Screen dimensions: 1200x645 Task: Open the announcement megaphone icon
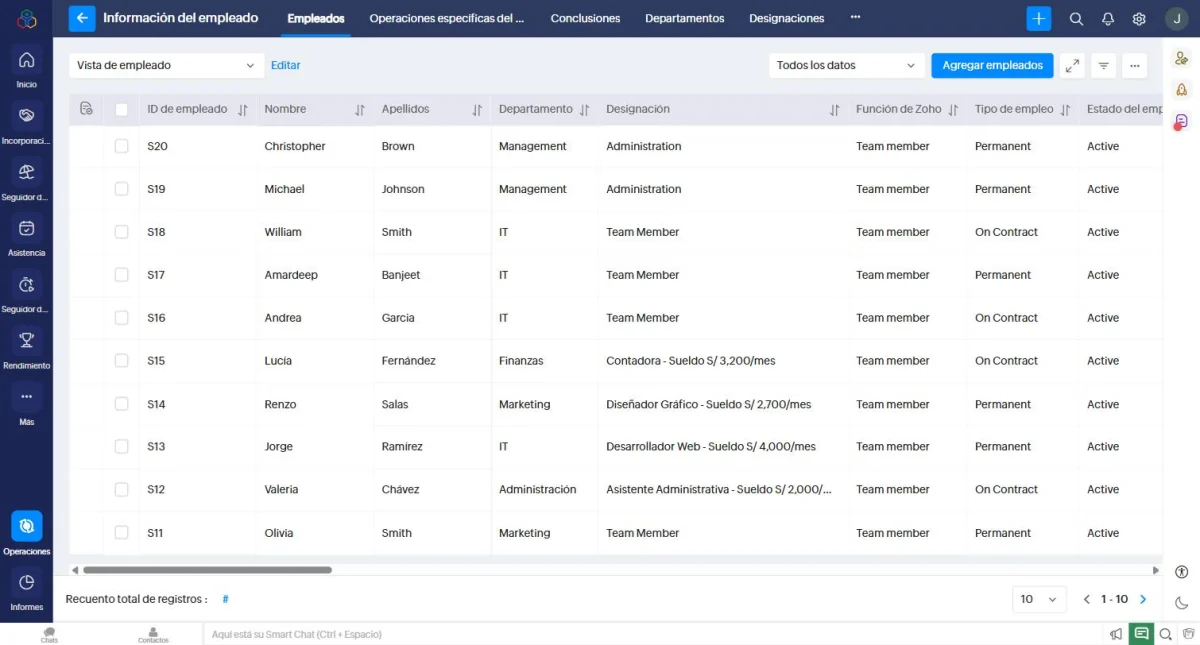coord(1116,634)
